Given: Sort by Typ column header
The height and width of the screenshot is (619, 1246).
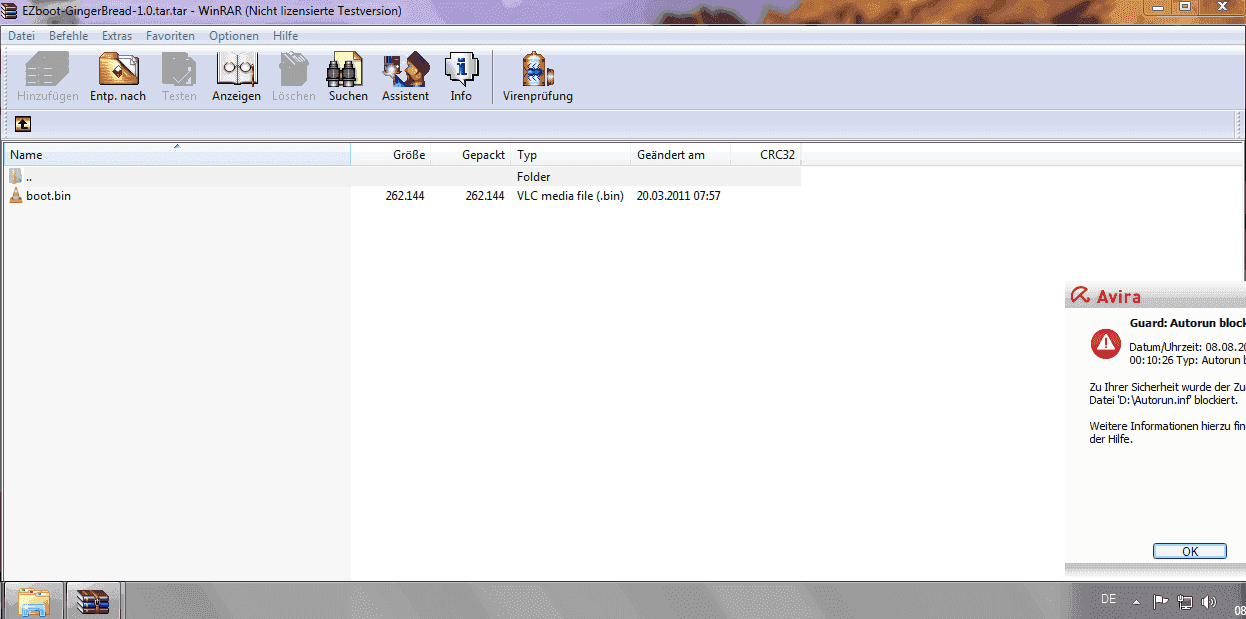Looking at the screenshot, I should [x=571, y=155].
